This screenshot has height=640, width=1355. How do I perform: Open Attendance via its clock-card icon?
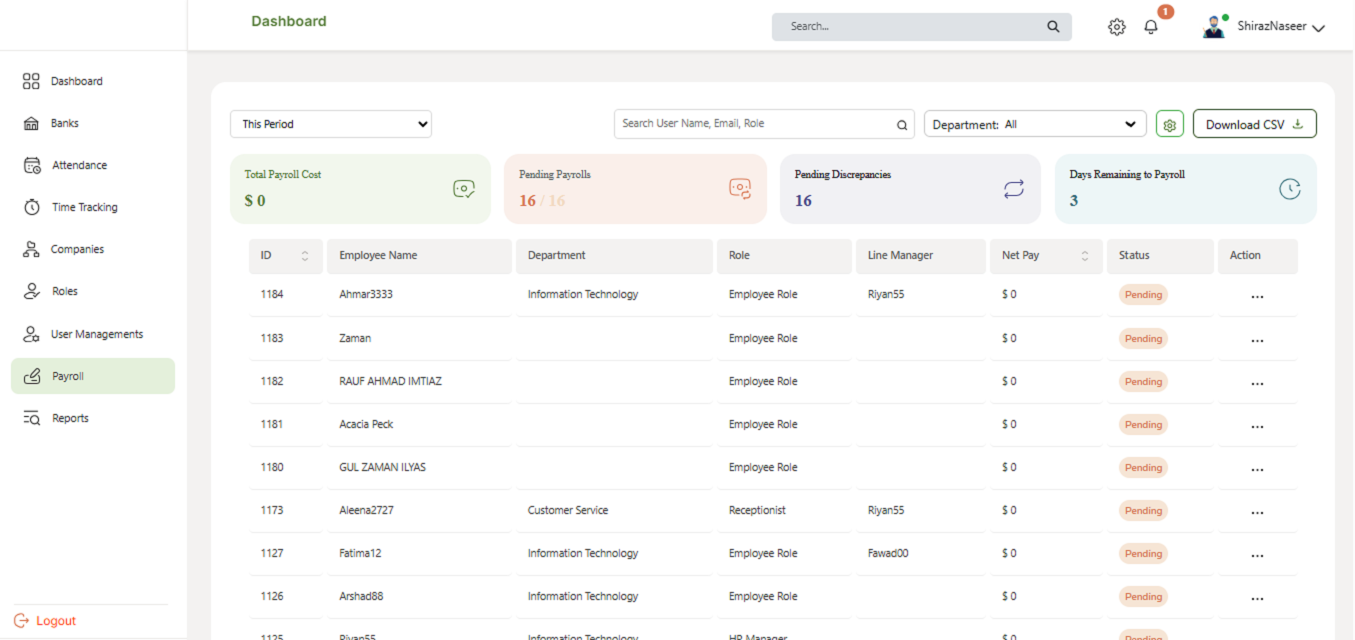pos(30,164)
